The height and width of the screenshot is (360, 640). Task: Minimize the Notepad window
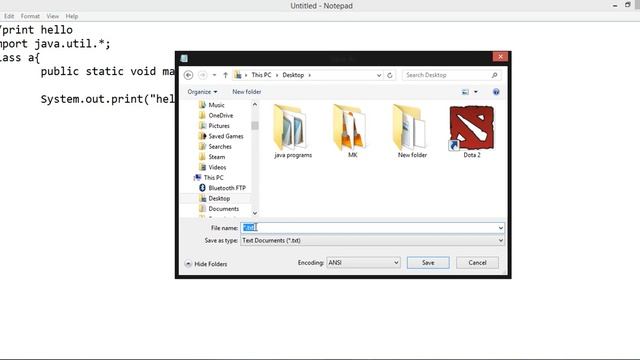click(615, 6)
